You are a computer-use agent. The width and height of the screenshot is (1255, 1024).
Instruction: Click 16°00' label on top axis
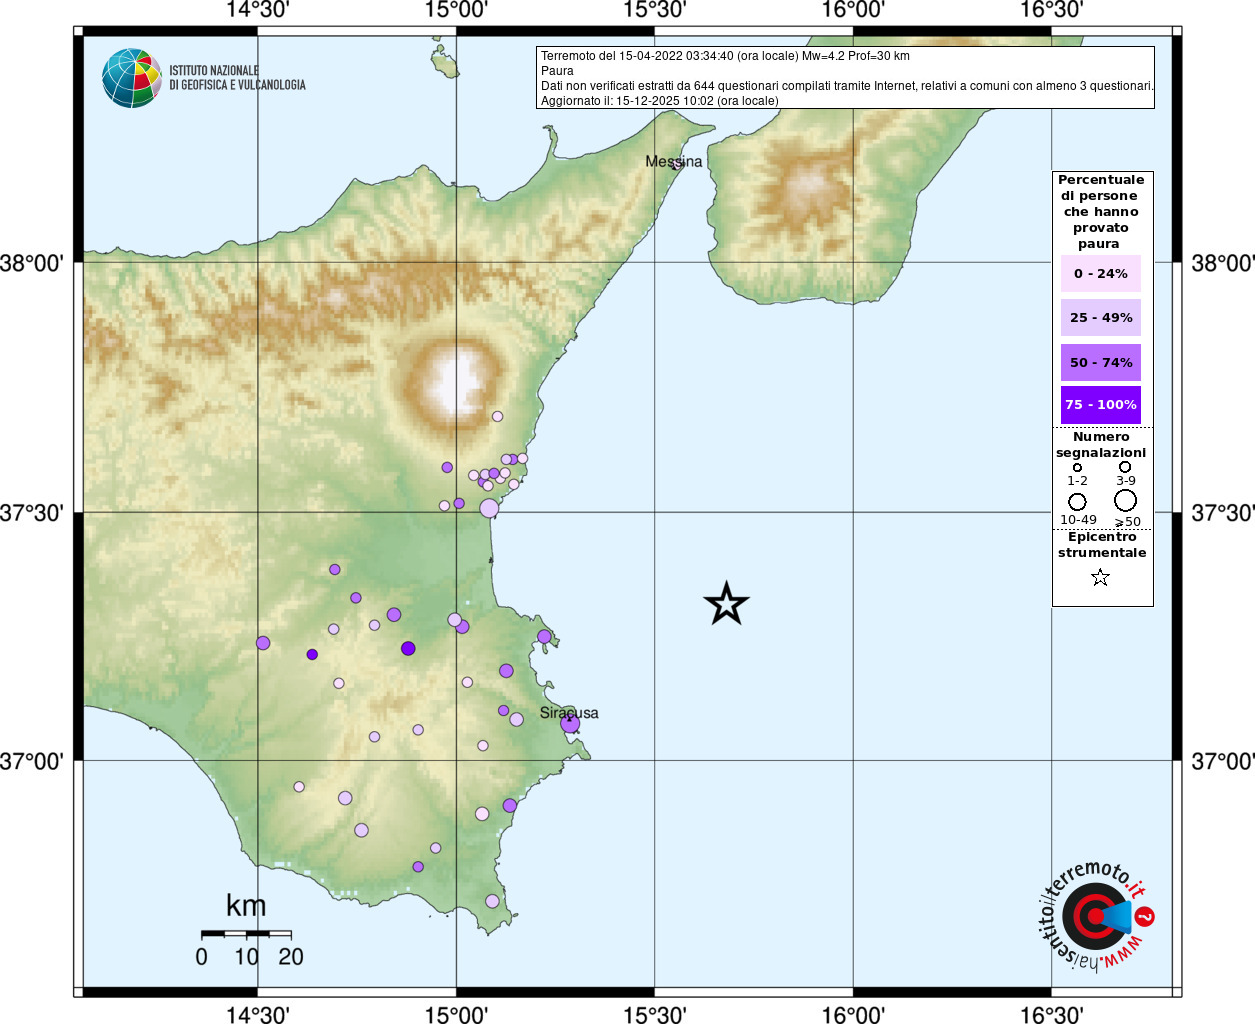click(853, 10)
